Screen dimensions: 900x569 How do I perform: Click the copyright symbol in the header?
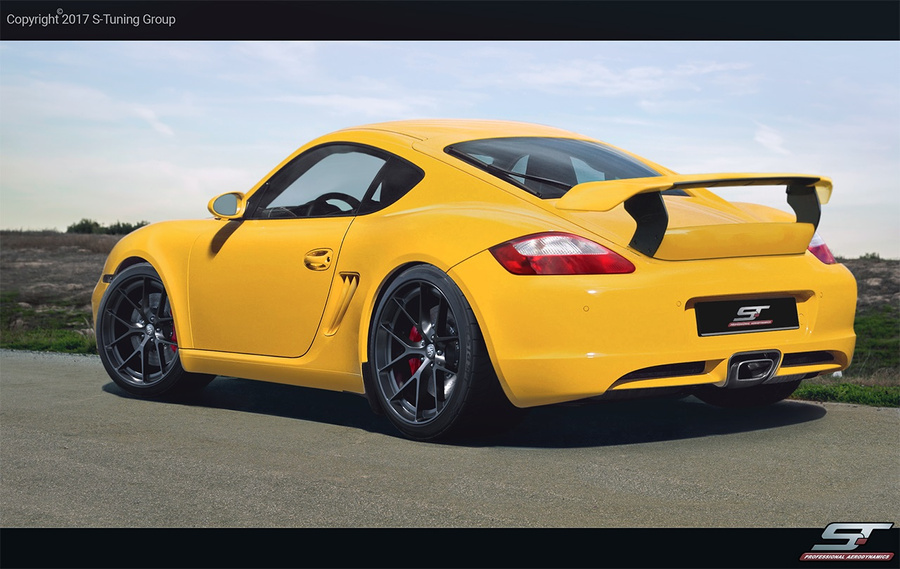pyautogui.click(x=59, y=13)
